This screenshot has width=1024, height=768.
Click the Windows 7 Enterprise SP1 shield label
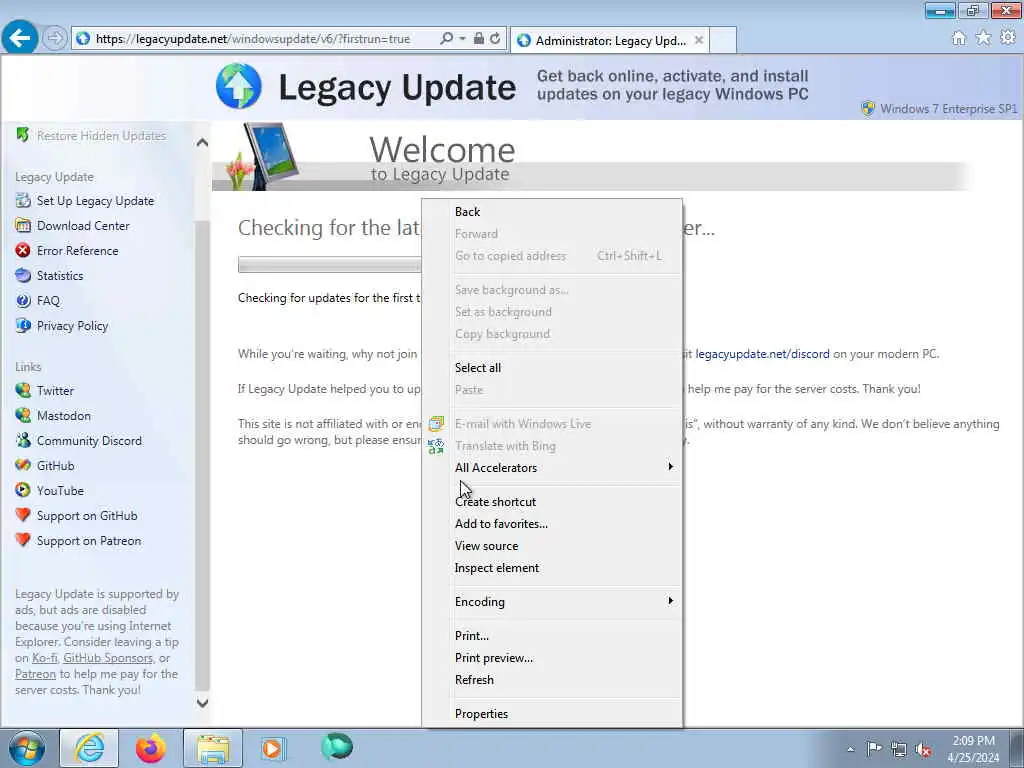(x=940, y=108)
